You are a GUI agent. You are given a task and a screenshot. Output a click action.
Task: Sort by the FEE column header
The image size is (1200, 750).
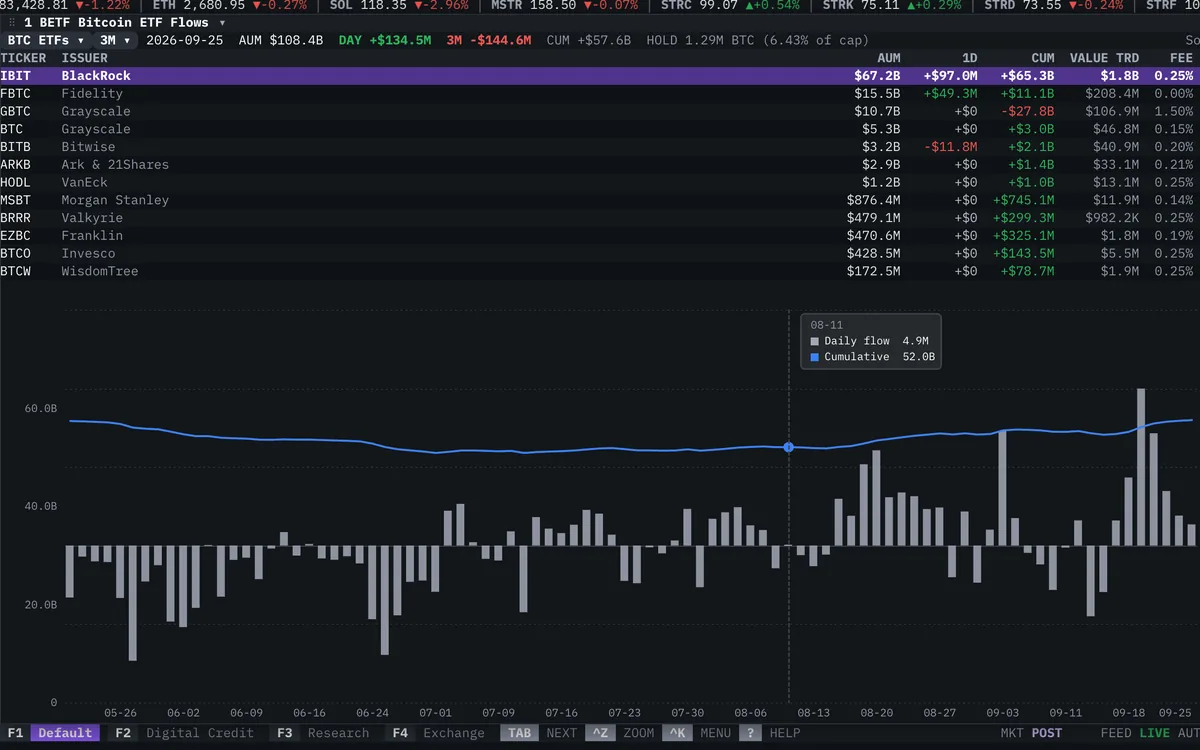[1181, 58]
